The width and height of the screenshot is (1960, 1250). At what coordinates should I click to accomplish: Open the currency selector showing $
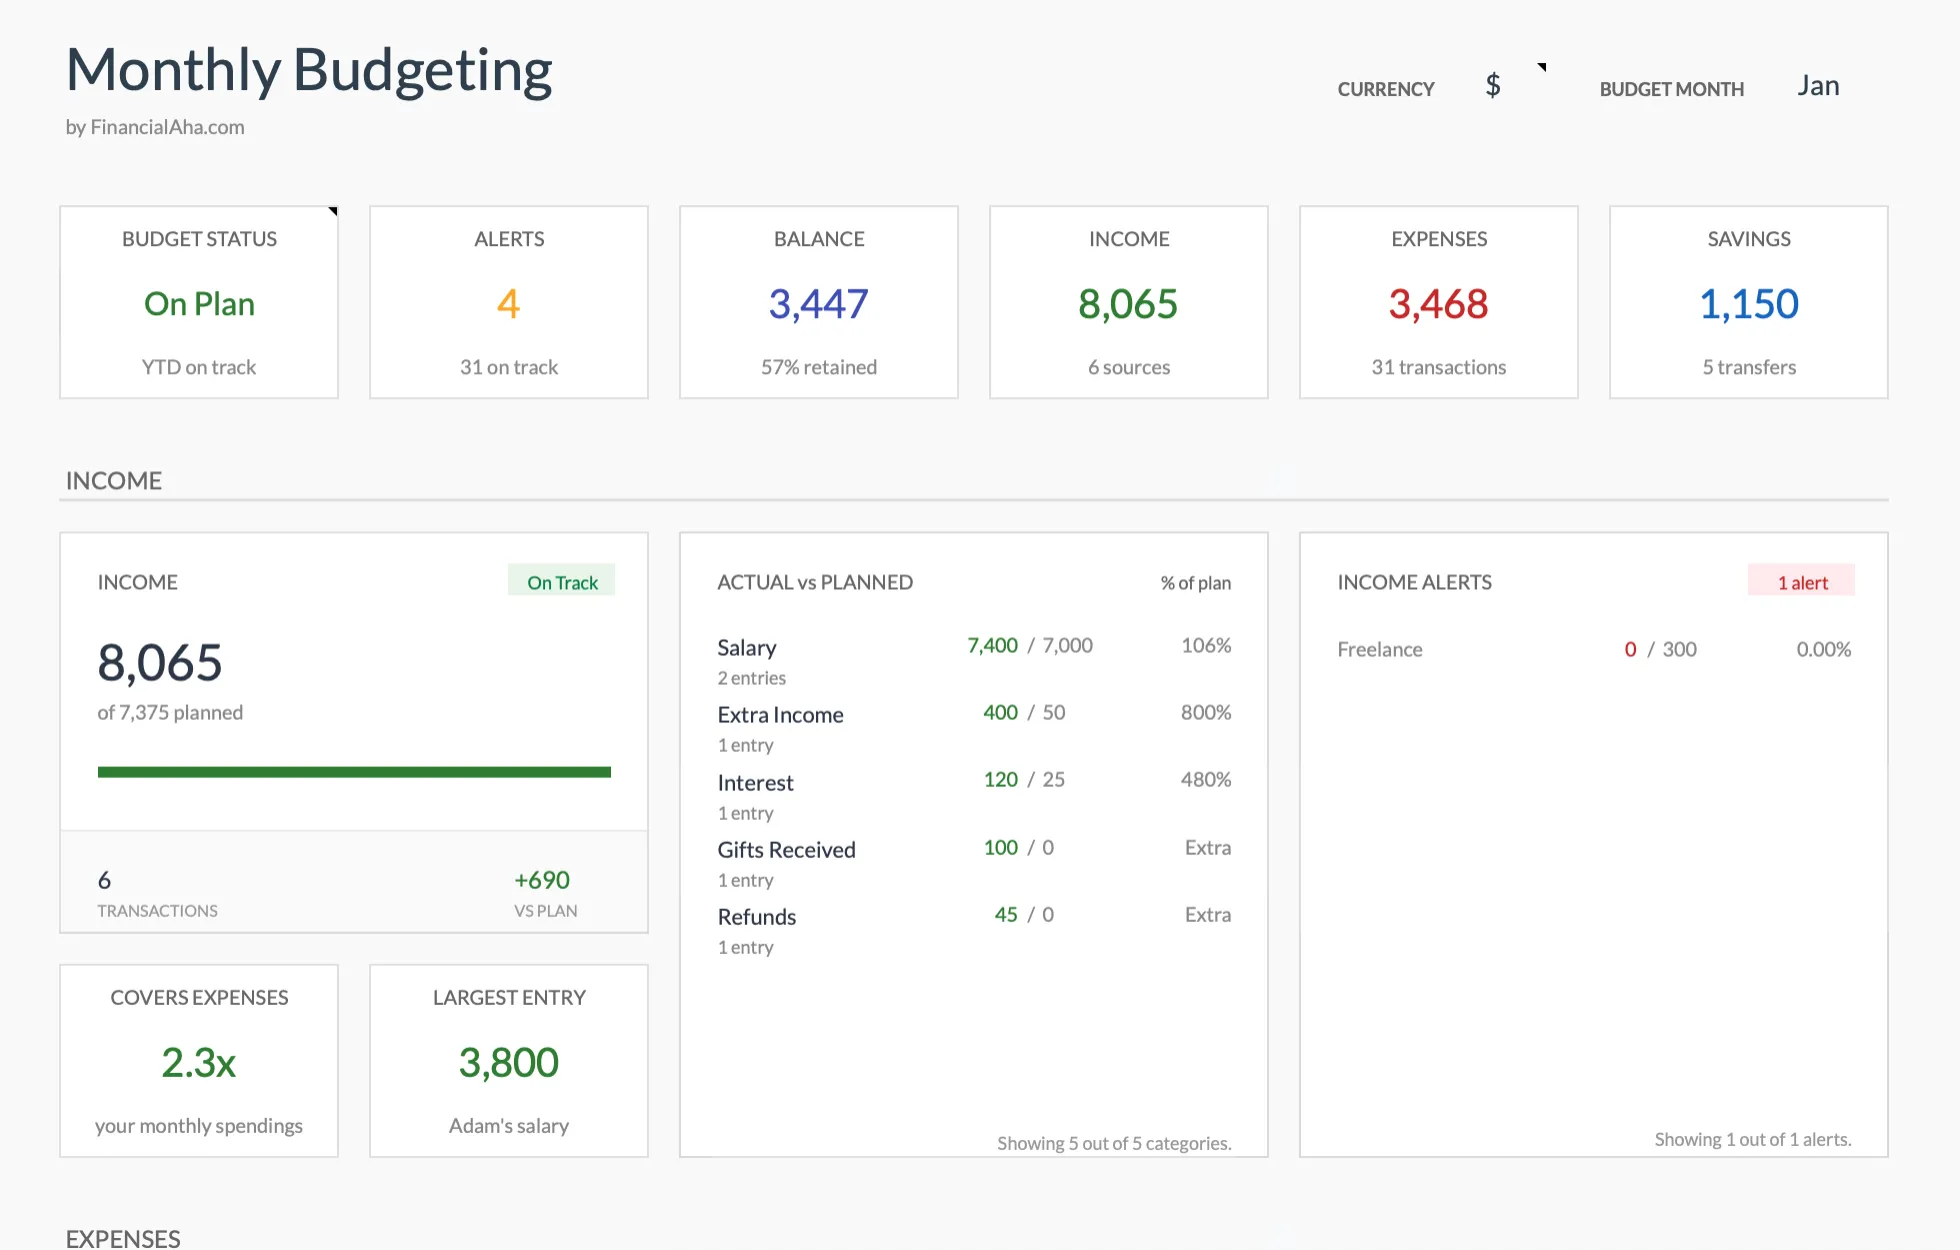click(1492, 85)
